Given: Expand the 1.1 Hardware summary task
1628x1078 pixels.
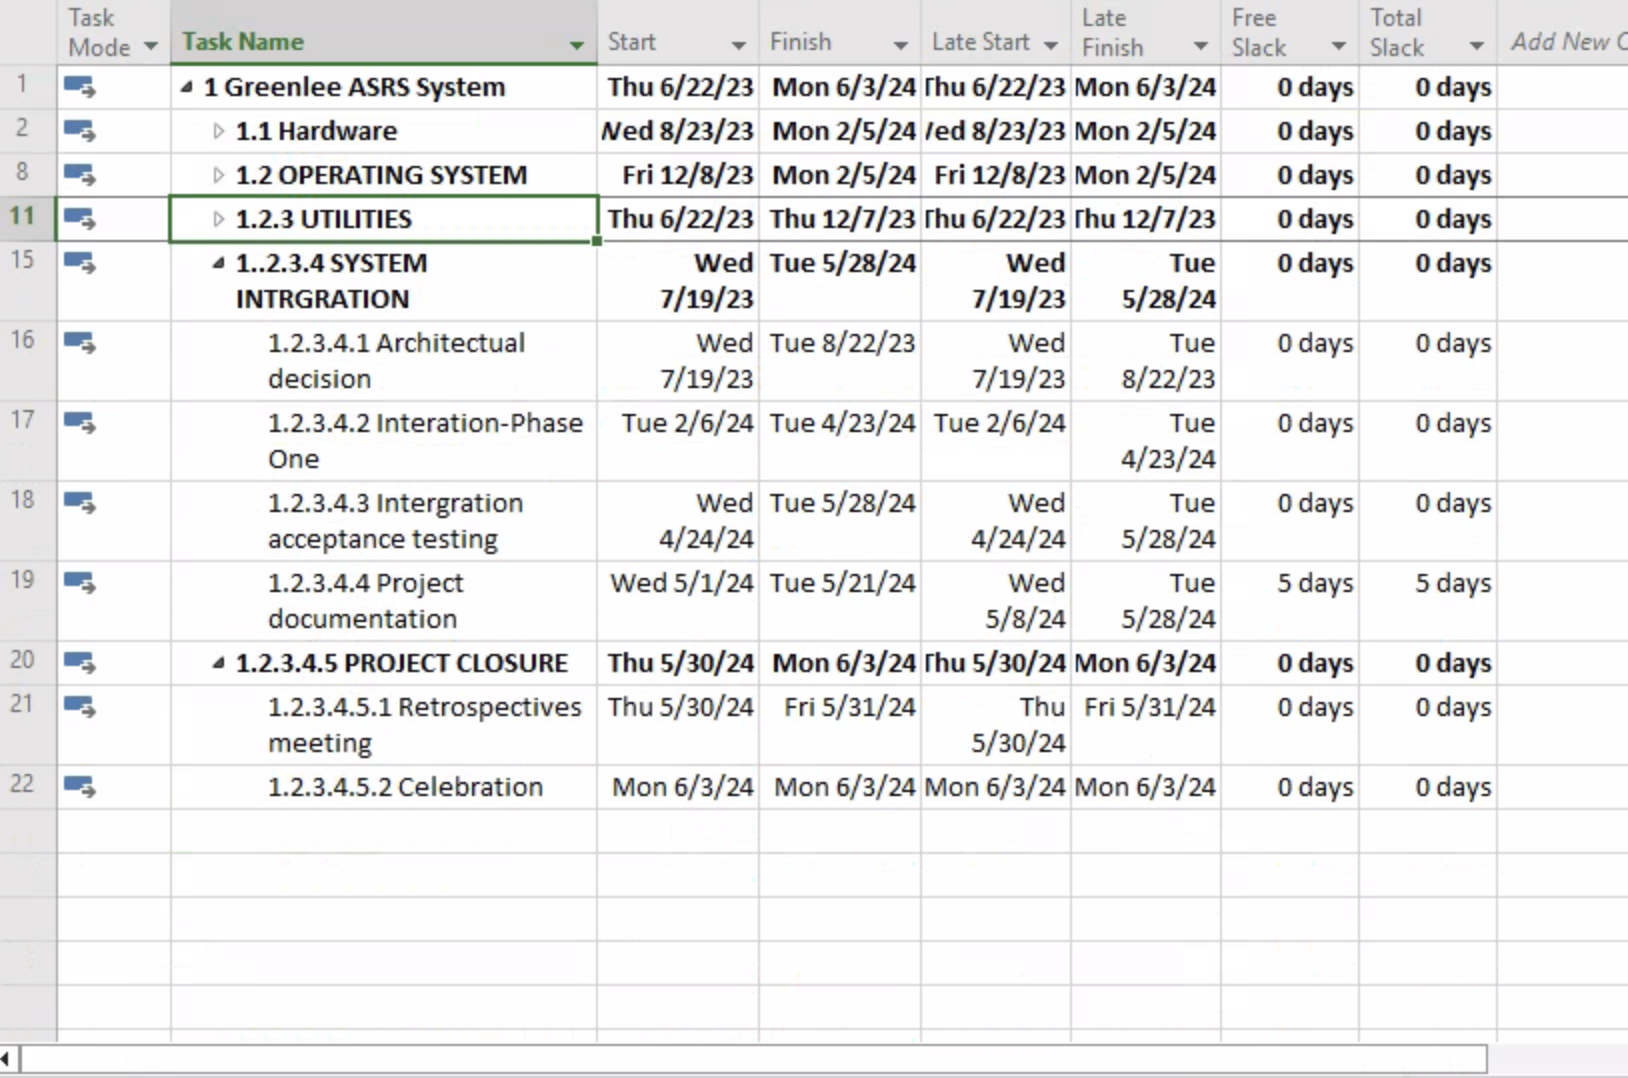Looking at the screenshot, I should (218, 130).
